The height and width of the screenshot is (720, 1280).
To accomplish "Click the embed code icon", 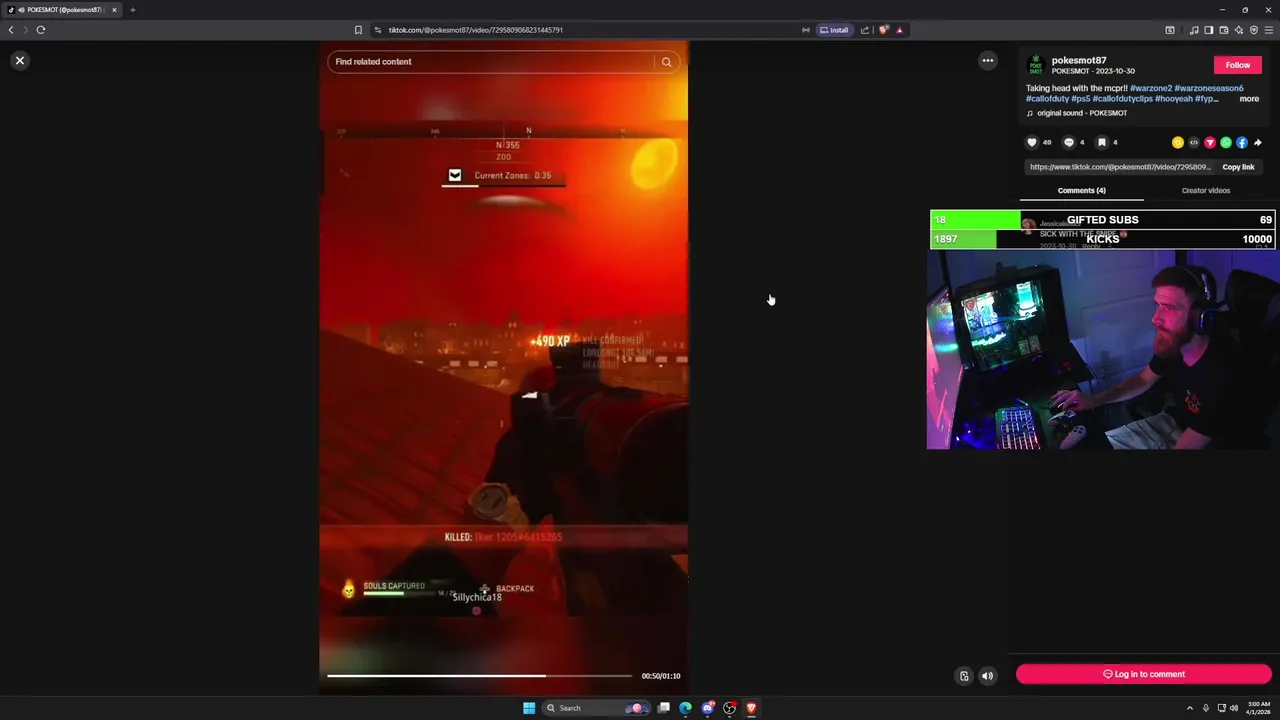I will pyautogui.click(x=1194, y=143).
